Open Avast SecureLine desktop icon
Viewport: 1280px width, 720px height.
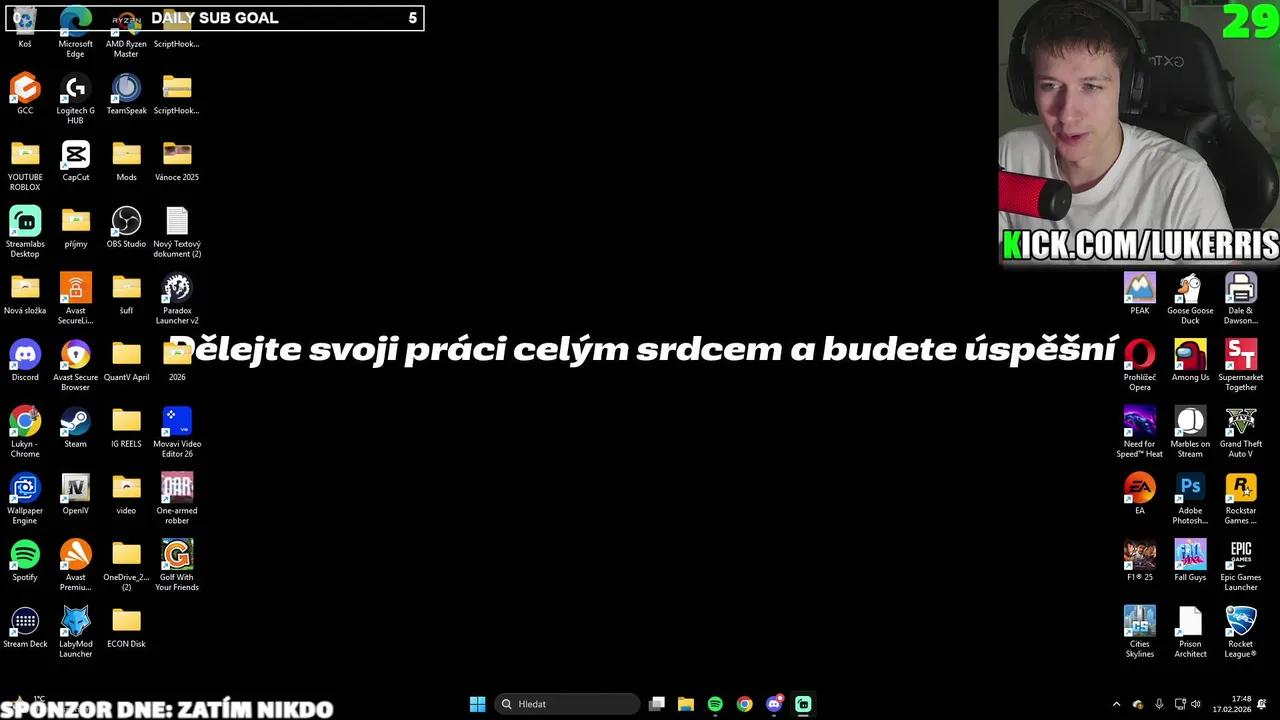click(x=75, y=288)
